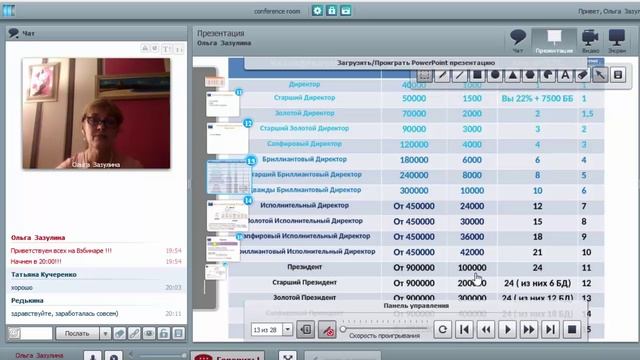Click the rewind previous slide button
This screenshot has height=360, width=640.
[486, 329]
